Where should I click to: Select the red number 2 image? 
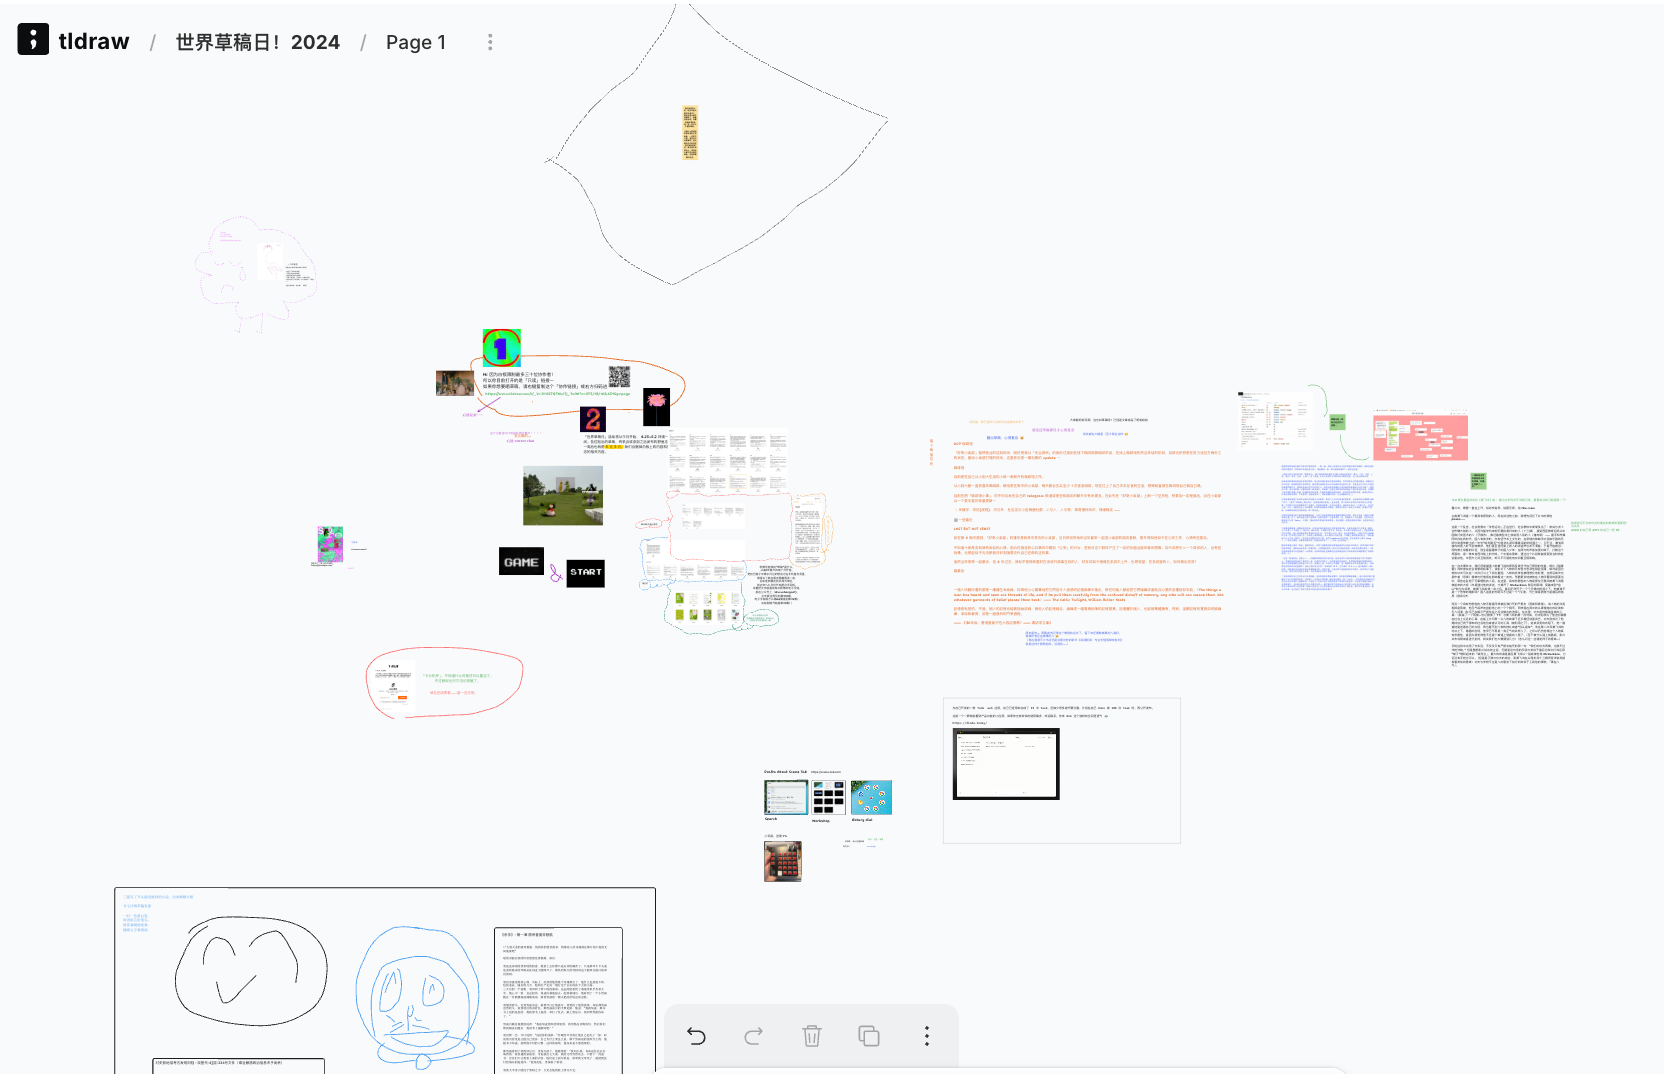click(x=593, y=419)
